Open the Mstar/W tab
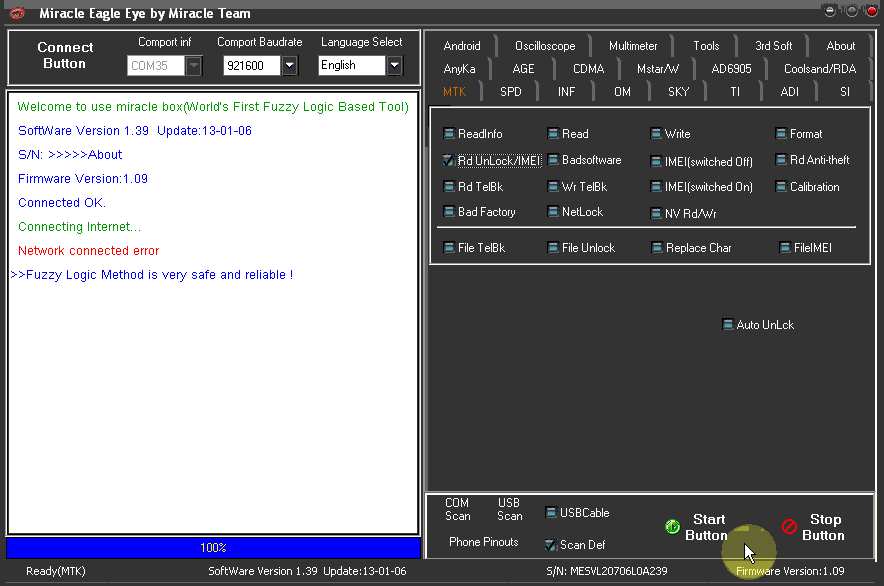 click(658, 69)
